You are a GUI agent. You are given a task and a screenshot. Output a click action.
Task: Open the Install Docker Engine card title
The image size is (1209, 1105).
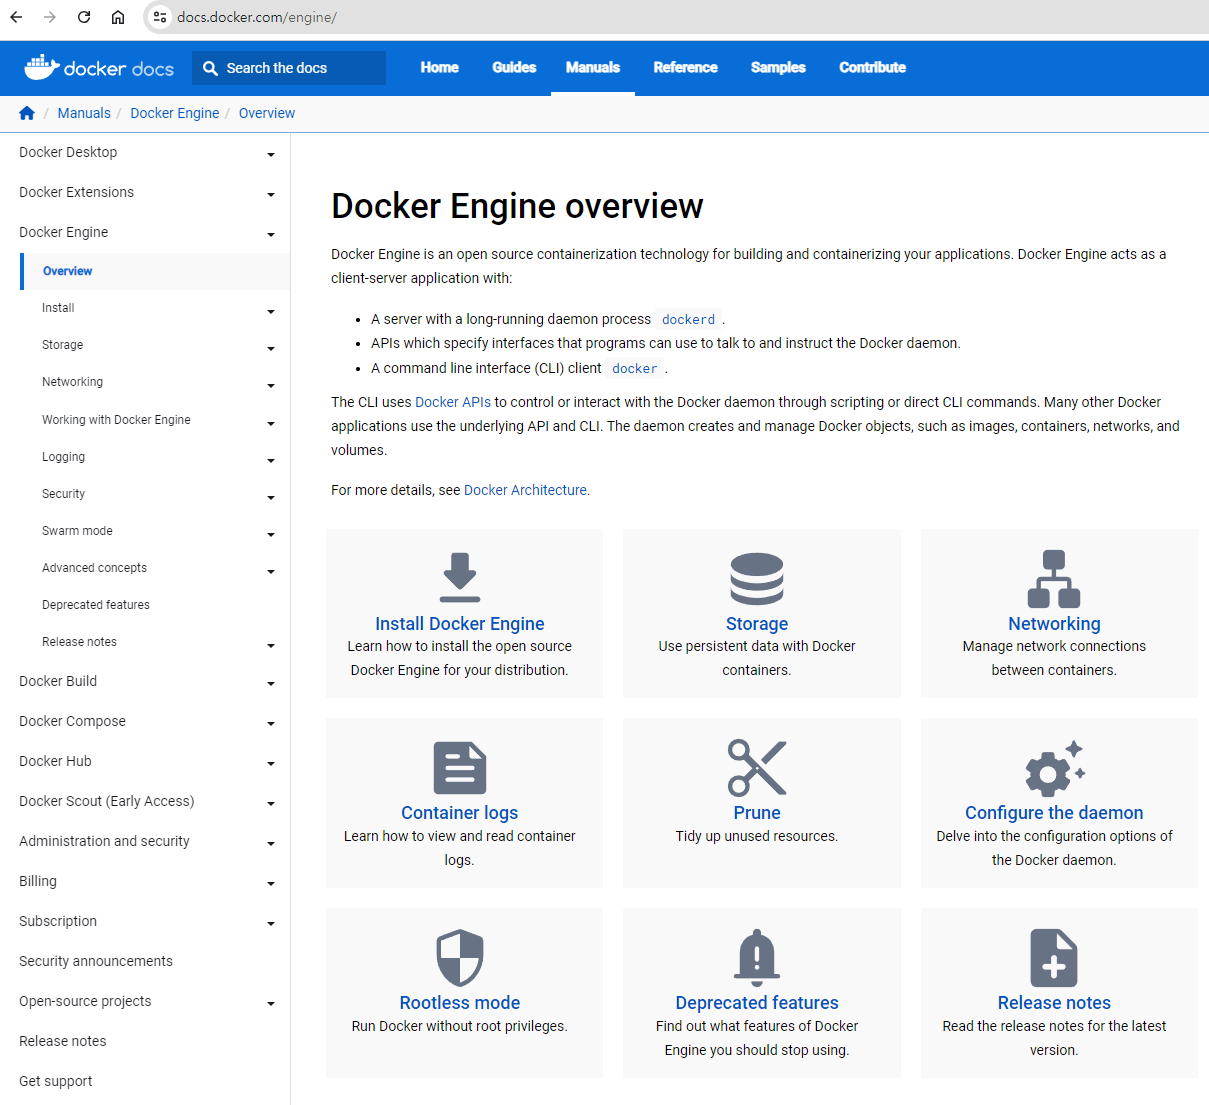(460, 624)
